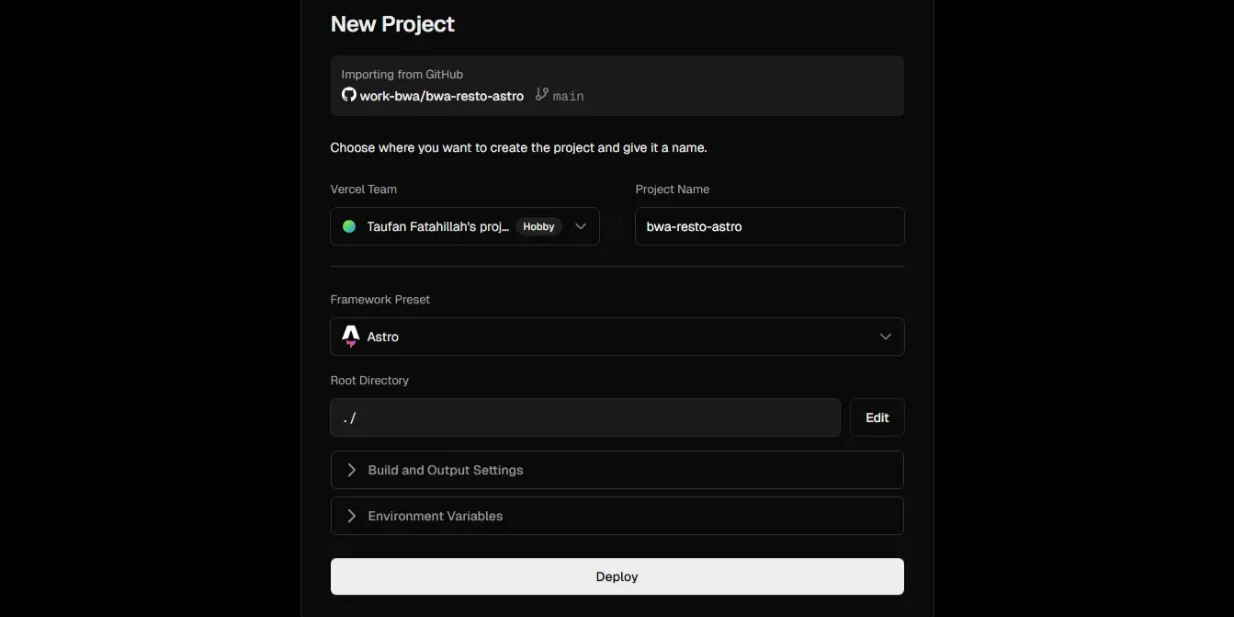The height and width of the screenshot is (617, 1234).
Task: Click the git branch icon beside main
Action: (x=539, y=95)
